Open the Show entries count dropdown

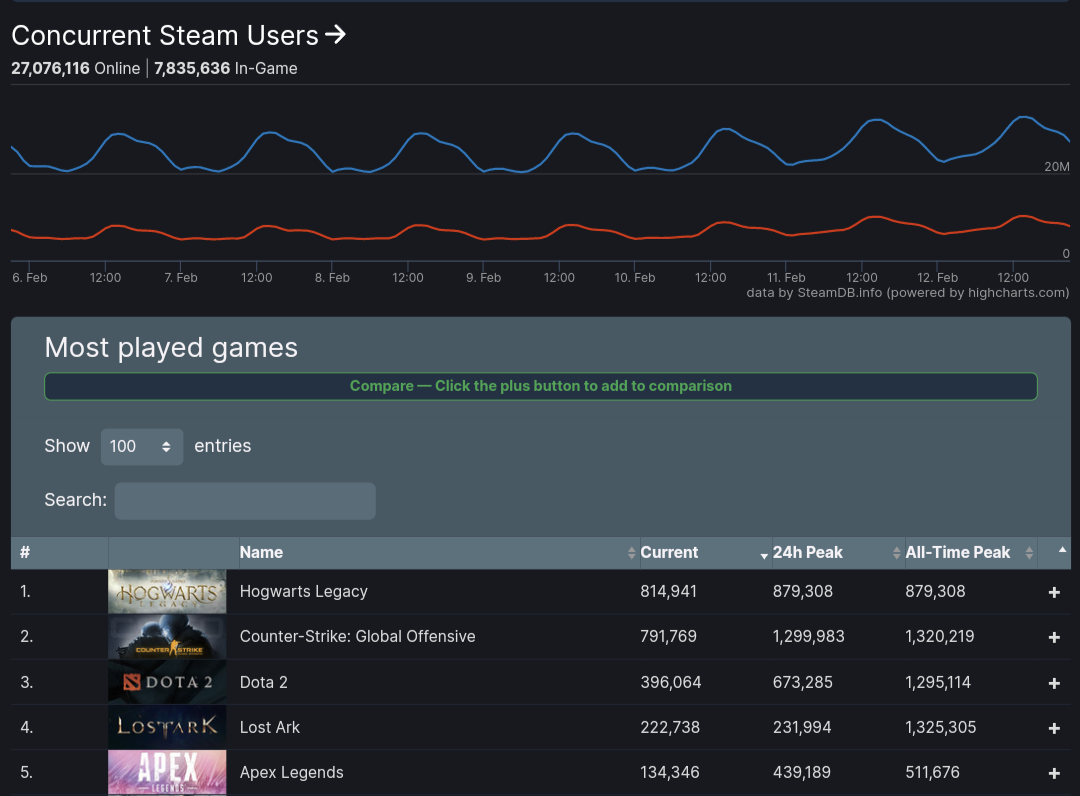tap(142, 446)
